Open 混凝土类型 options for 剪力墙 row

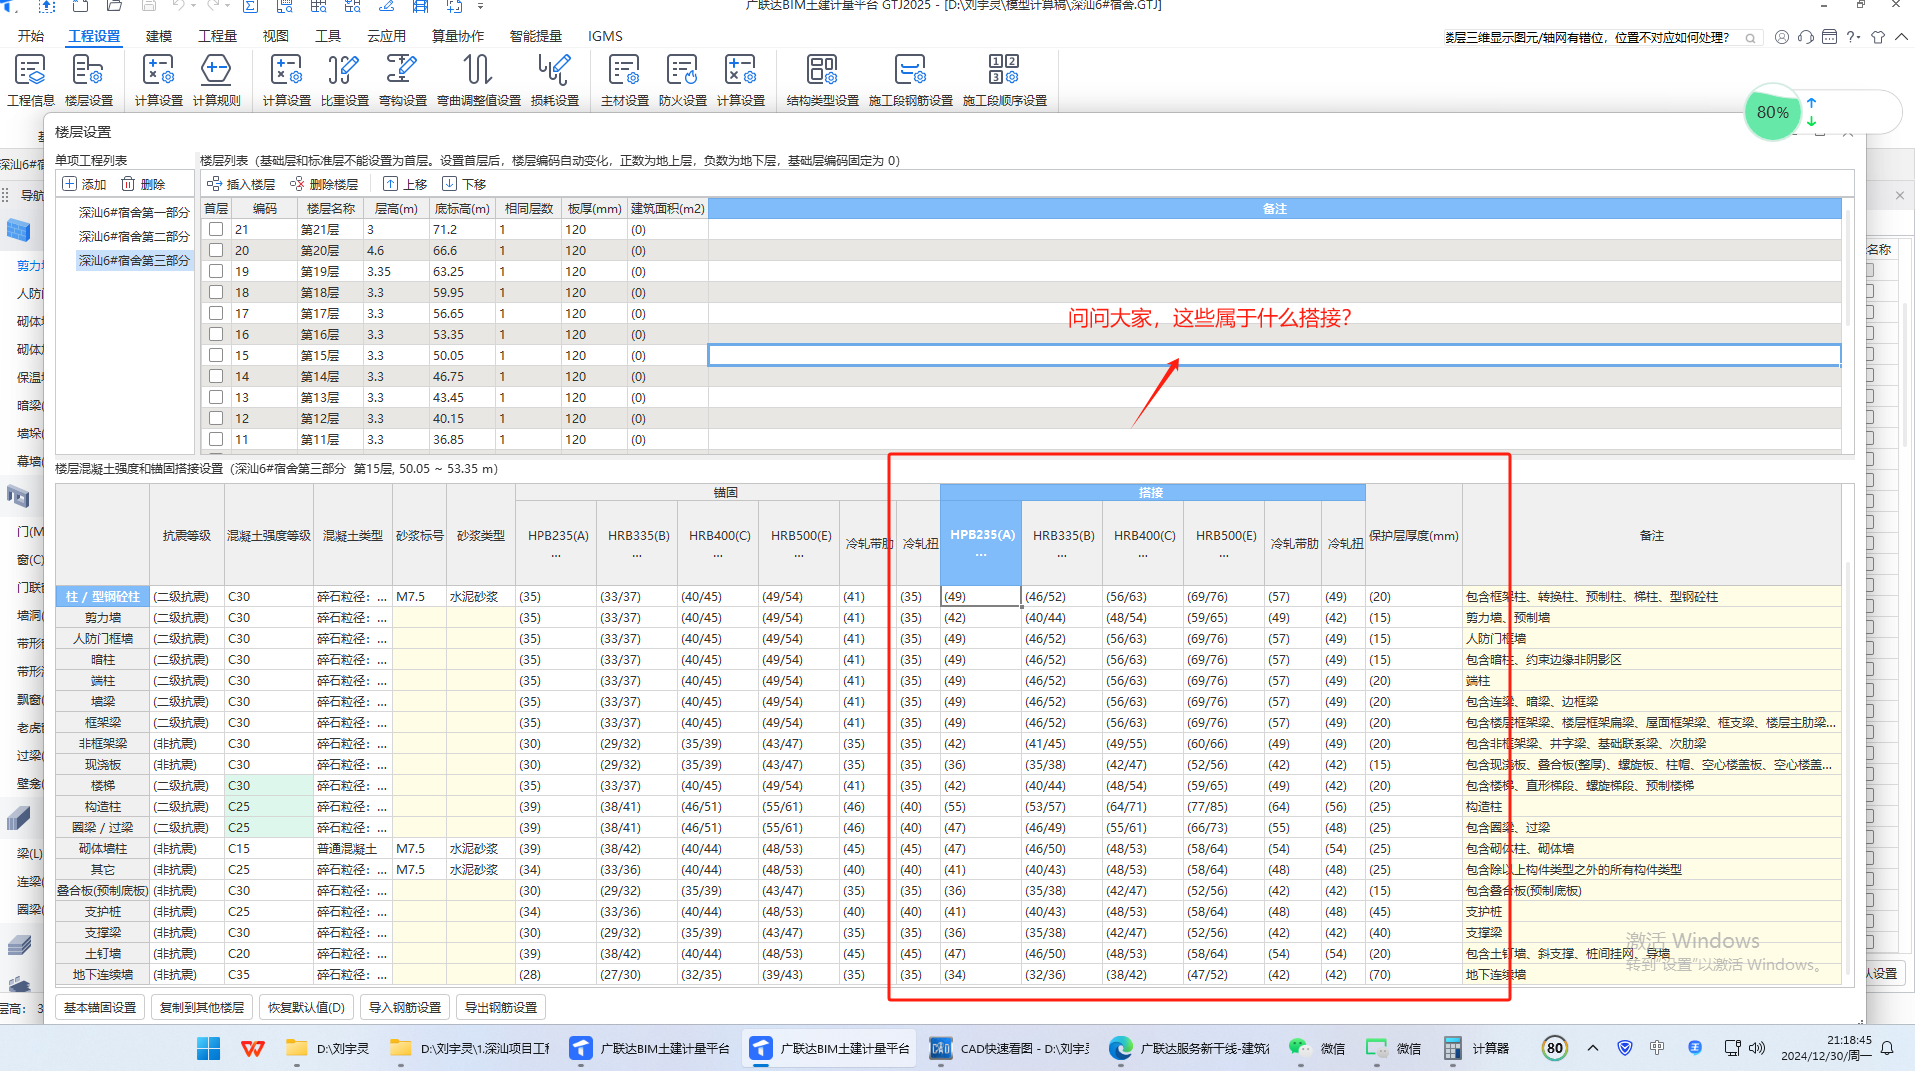382,618
